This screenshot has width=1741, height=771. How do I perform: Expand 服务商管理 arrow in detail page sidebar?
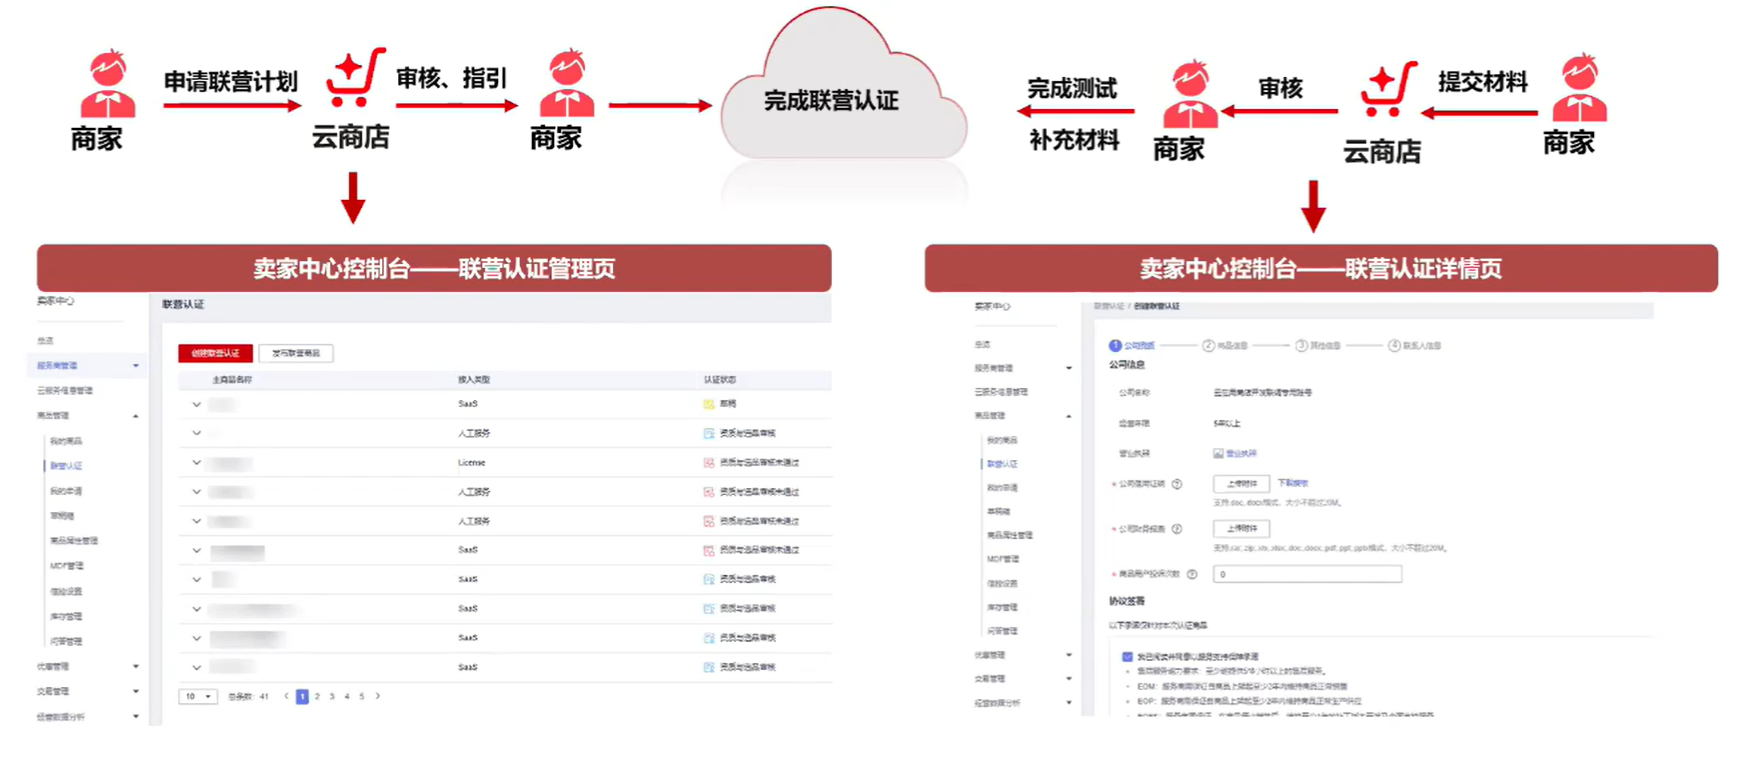pos(1069,368)
